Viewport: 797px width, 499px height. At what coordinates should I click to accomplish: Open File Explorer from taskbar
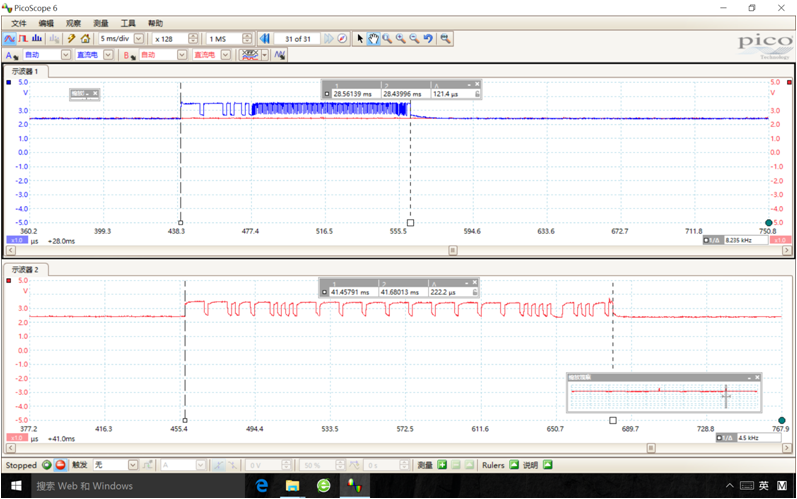click(x=292, y=486)
